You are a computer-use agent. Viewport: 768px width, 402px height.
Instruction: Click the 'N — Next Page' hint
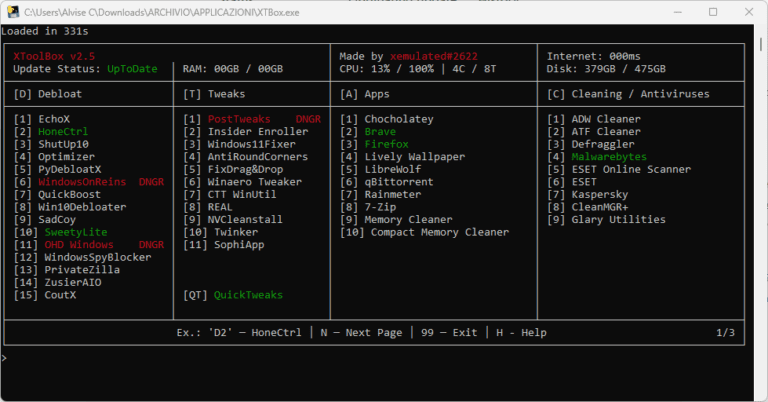coord(361,332)
